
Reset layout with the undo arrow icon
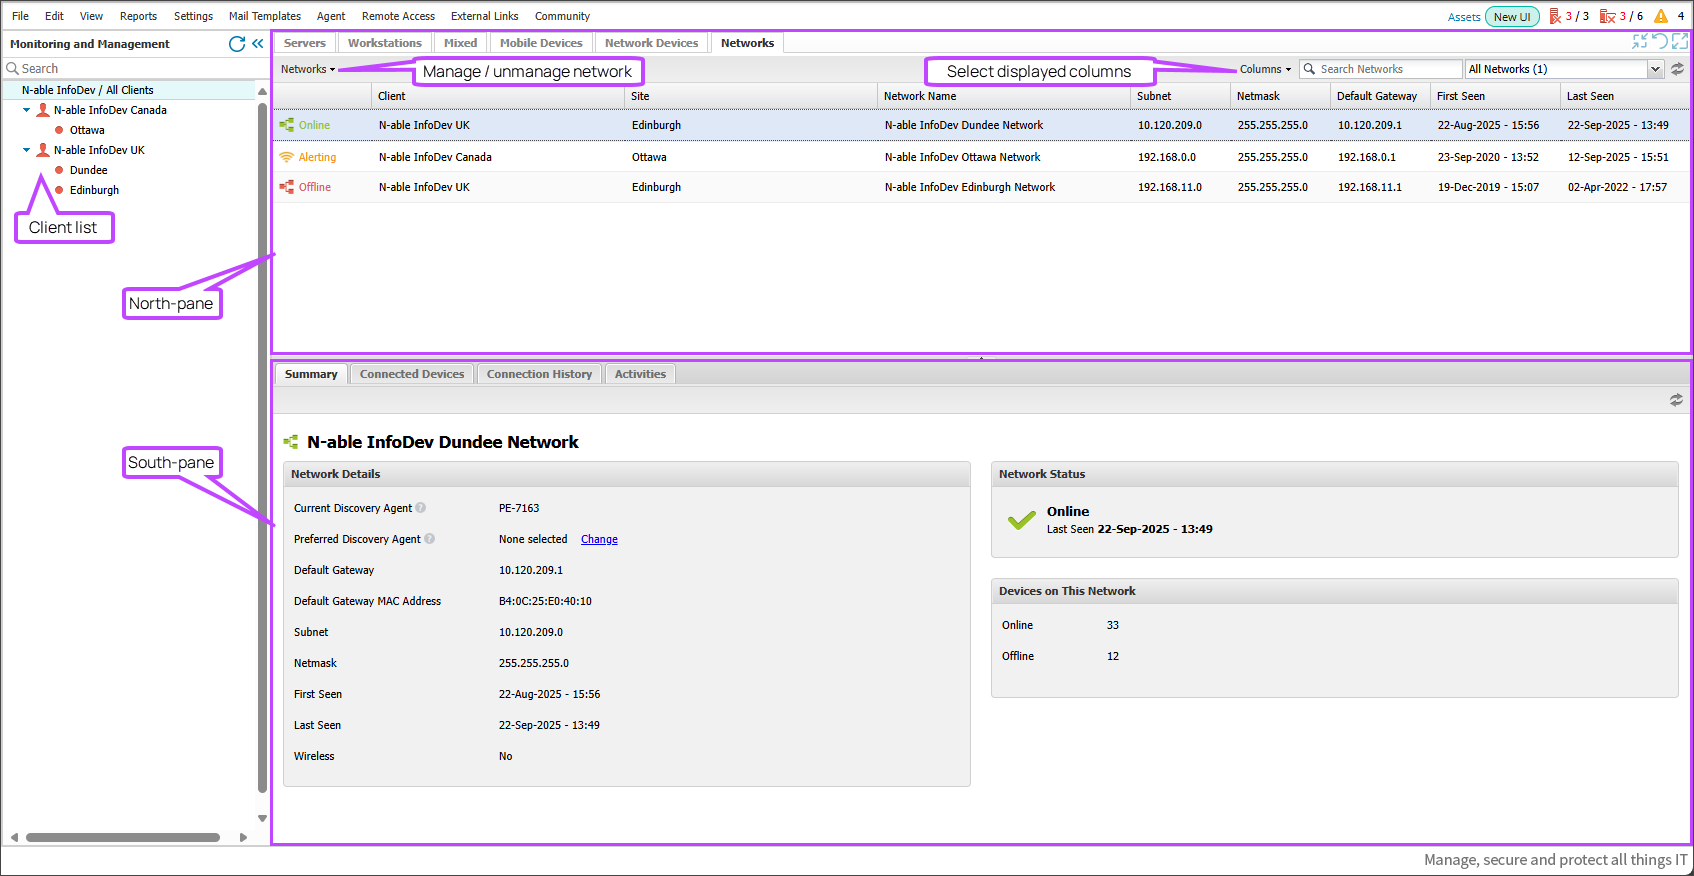(x=1660, y=41)
